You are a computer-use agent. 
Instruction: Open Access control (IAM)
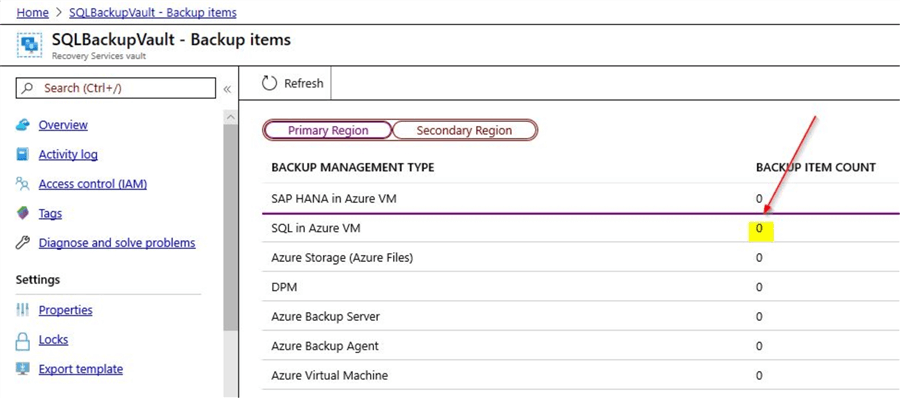click(x=93, y=184)
